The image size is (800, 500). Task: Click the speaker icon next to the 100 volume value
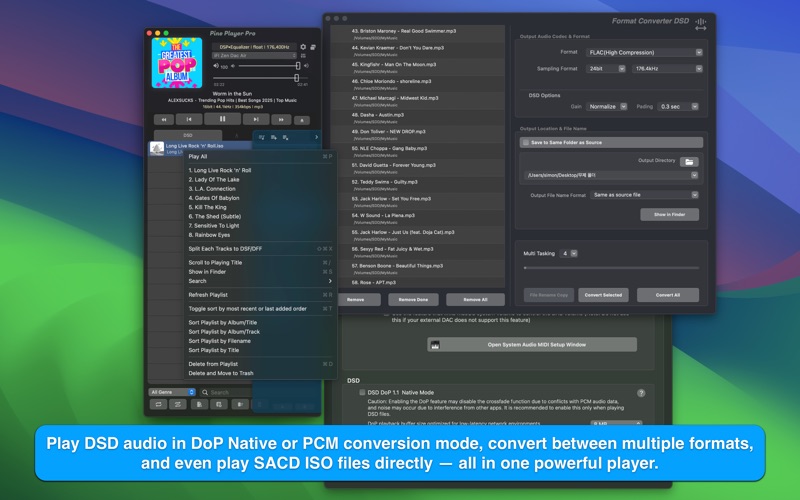click(x=216, y=66)
